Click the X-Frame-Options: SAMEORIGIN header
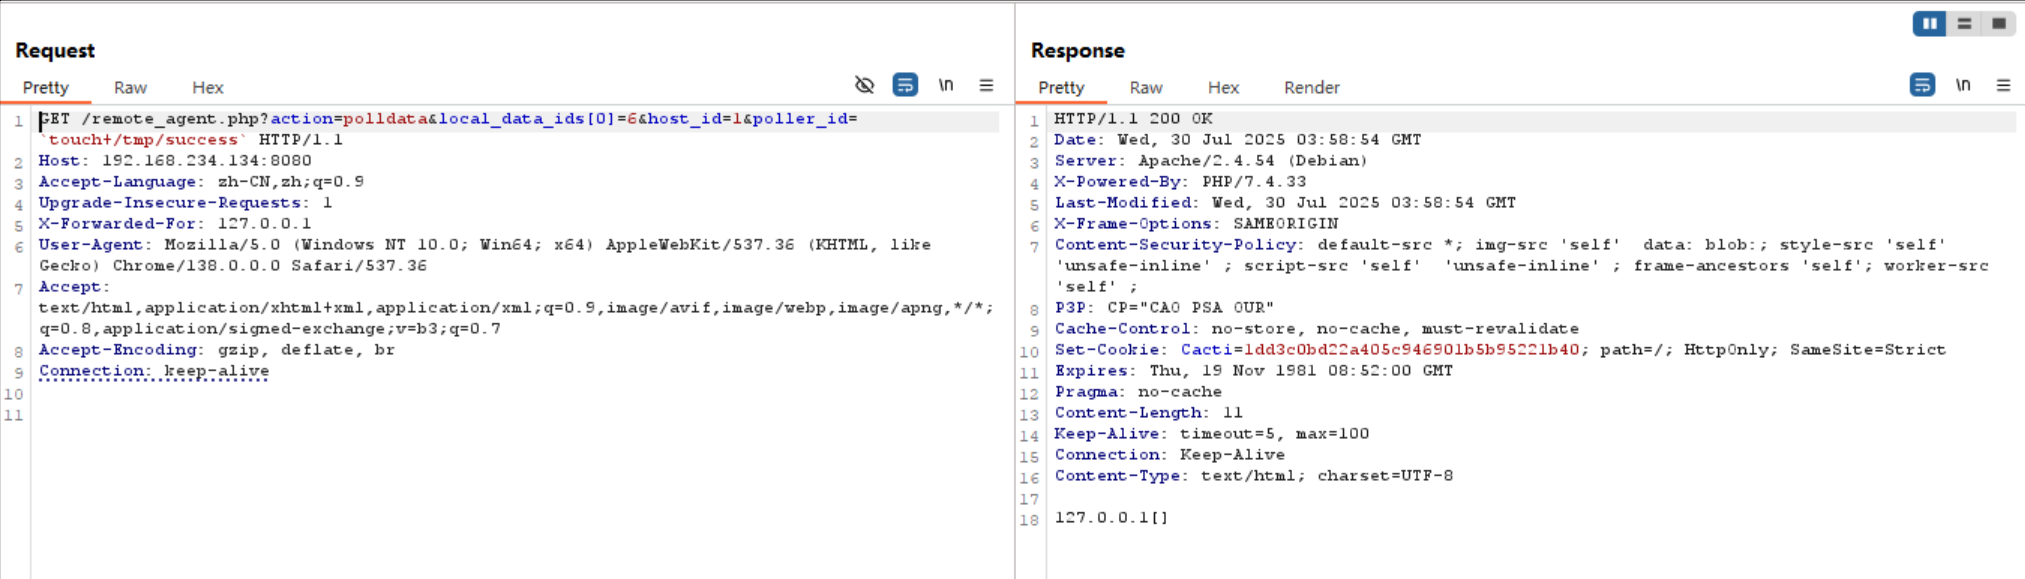This screenshot has height=579, width=2025. [1196, 224]
